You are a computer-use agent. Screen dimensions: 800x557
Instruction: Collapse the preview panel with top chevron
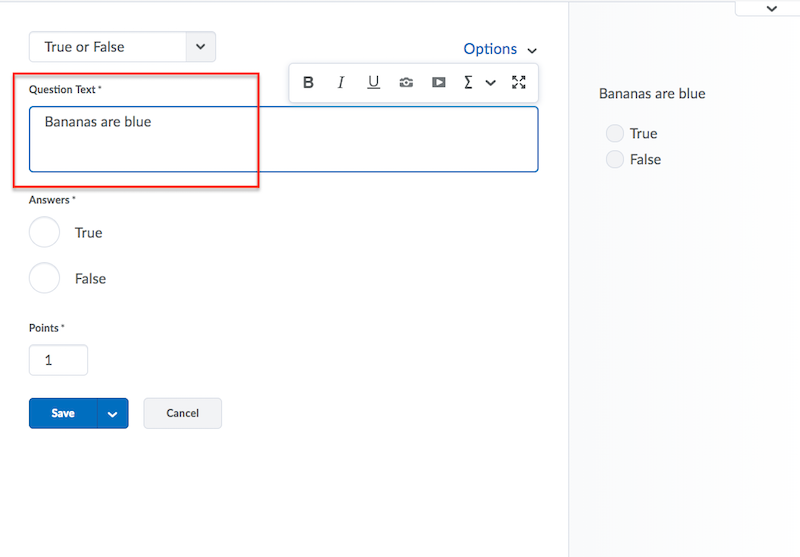[x=771, y=8]
